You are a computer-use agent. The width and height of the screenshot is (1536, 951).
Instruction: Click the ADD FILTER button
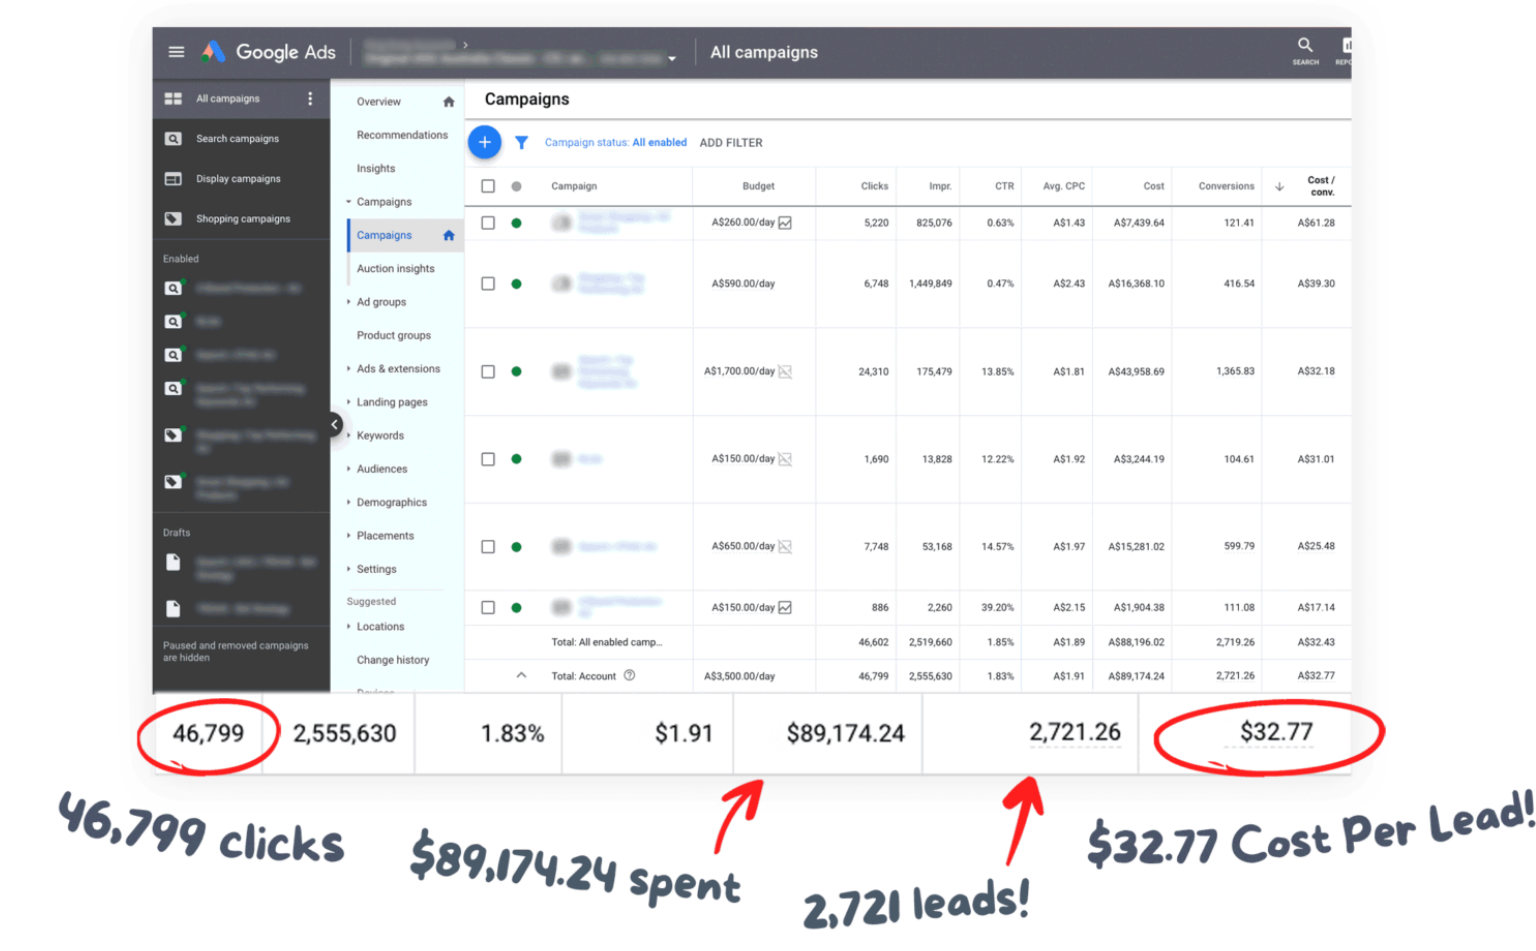point(731,142)
